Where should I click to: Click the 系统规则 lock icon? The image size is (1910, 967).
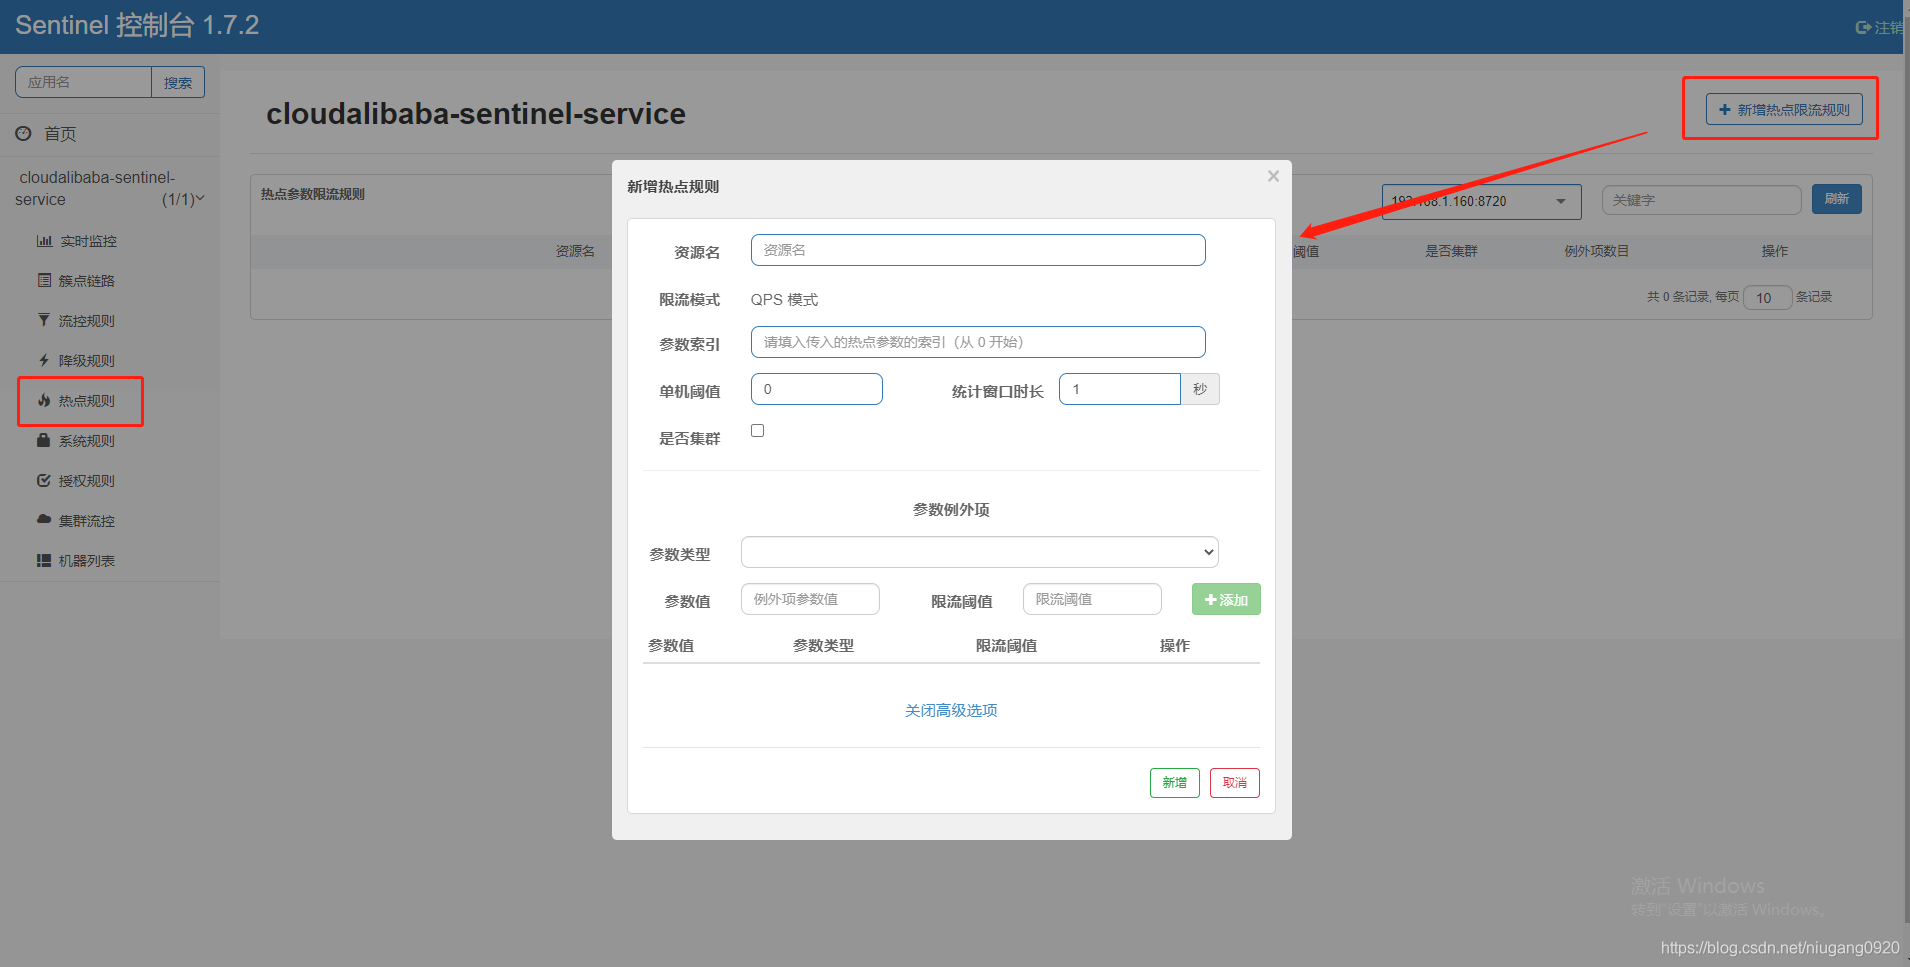[44, 441]
